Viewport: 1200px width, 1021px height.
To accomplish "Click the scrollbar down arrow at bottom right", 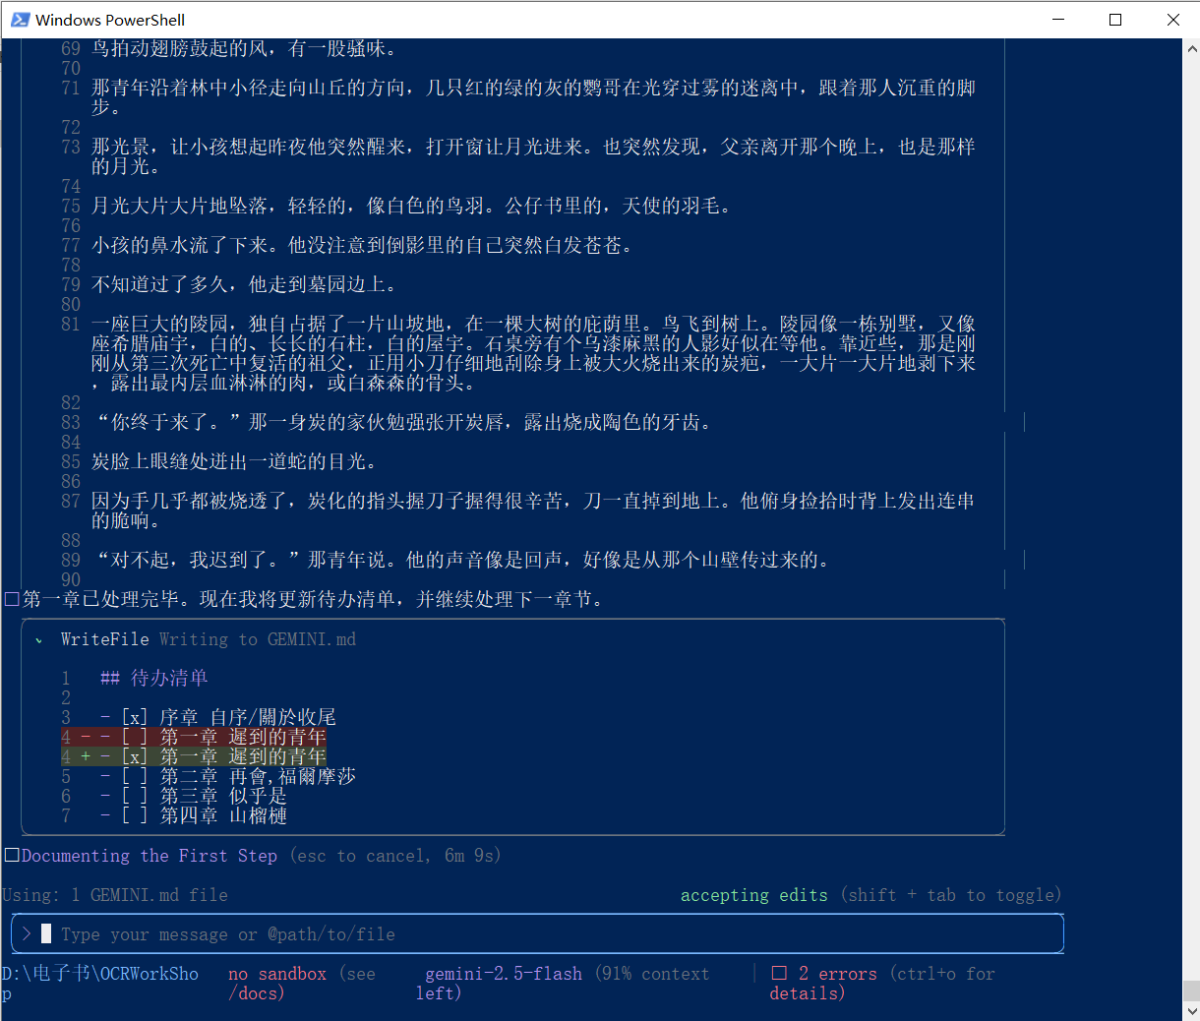I will pyautogui.click(x=1191, y=1012).
